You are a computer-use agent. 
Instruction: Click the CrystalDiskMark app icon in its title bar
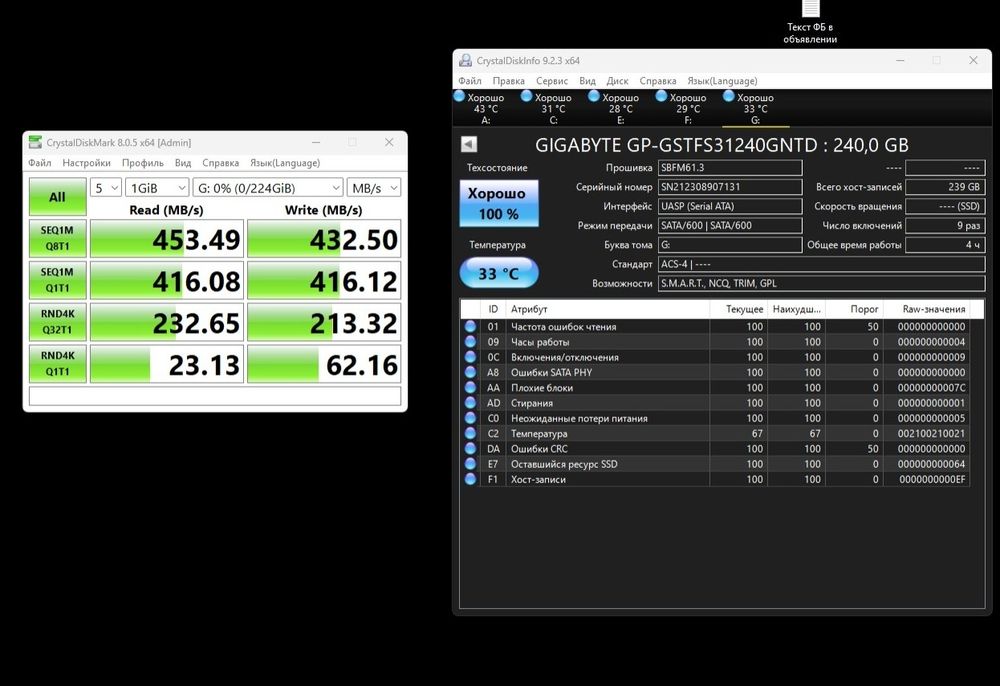click(x=36, y=142)
